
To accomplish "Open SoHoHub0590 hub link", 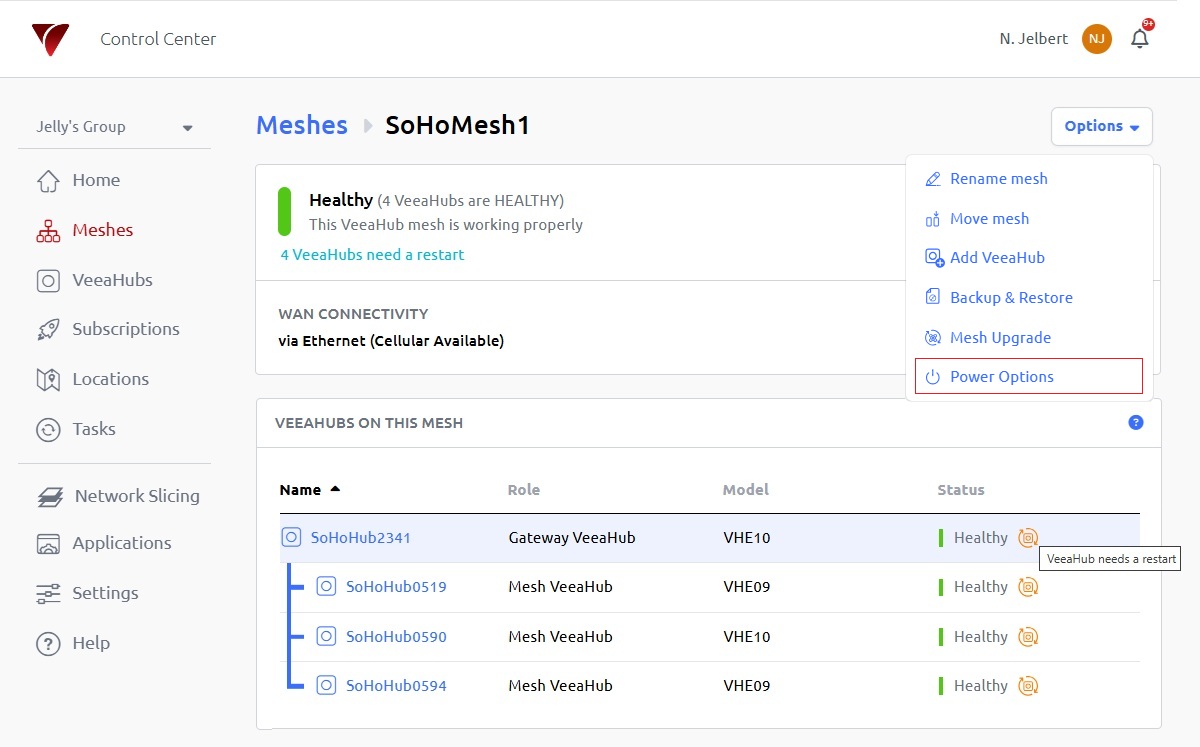I will [396, 636].
